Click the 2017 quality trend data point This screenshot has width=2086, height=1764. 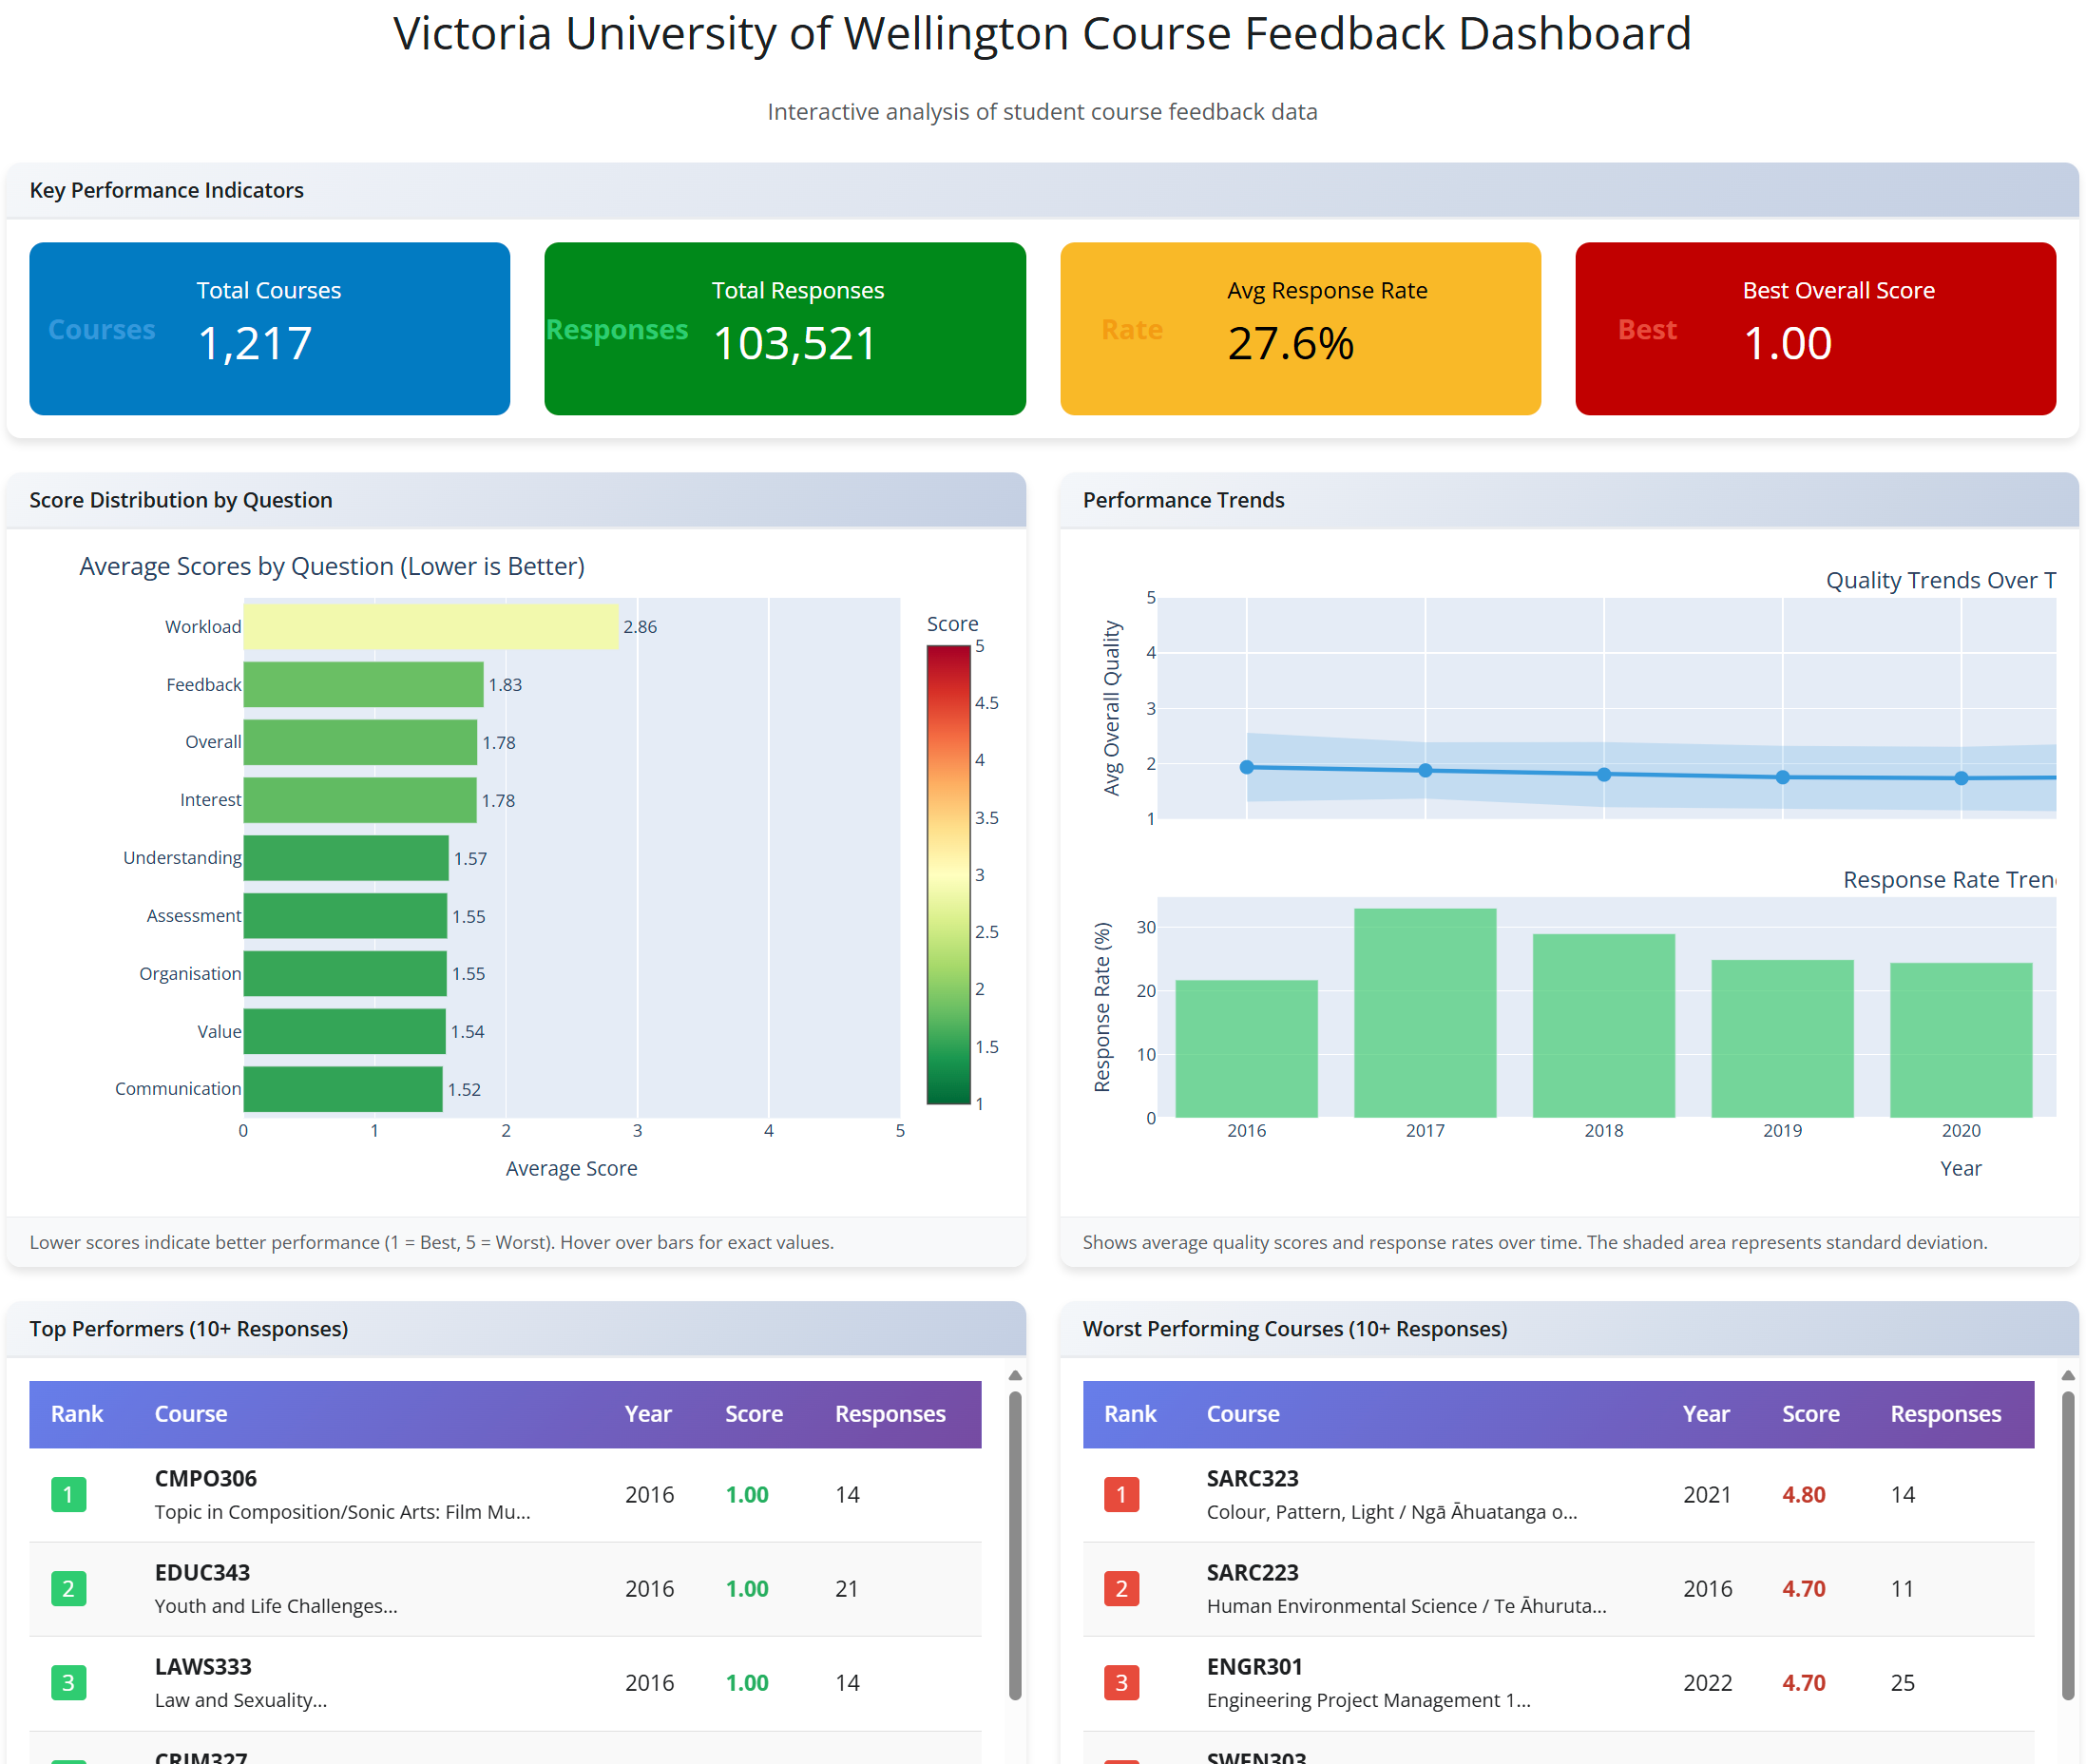point(1425,770)
